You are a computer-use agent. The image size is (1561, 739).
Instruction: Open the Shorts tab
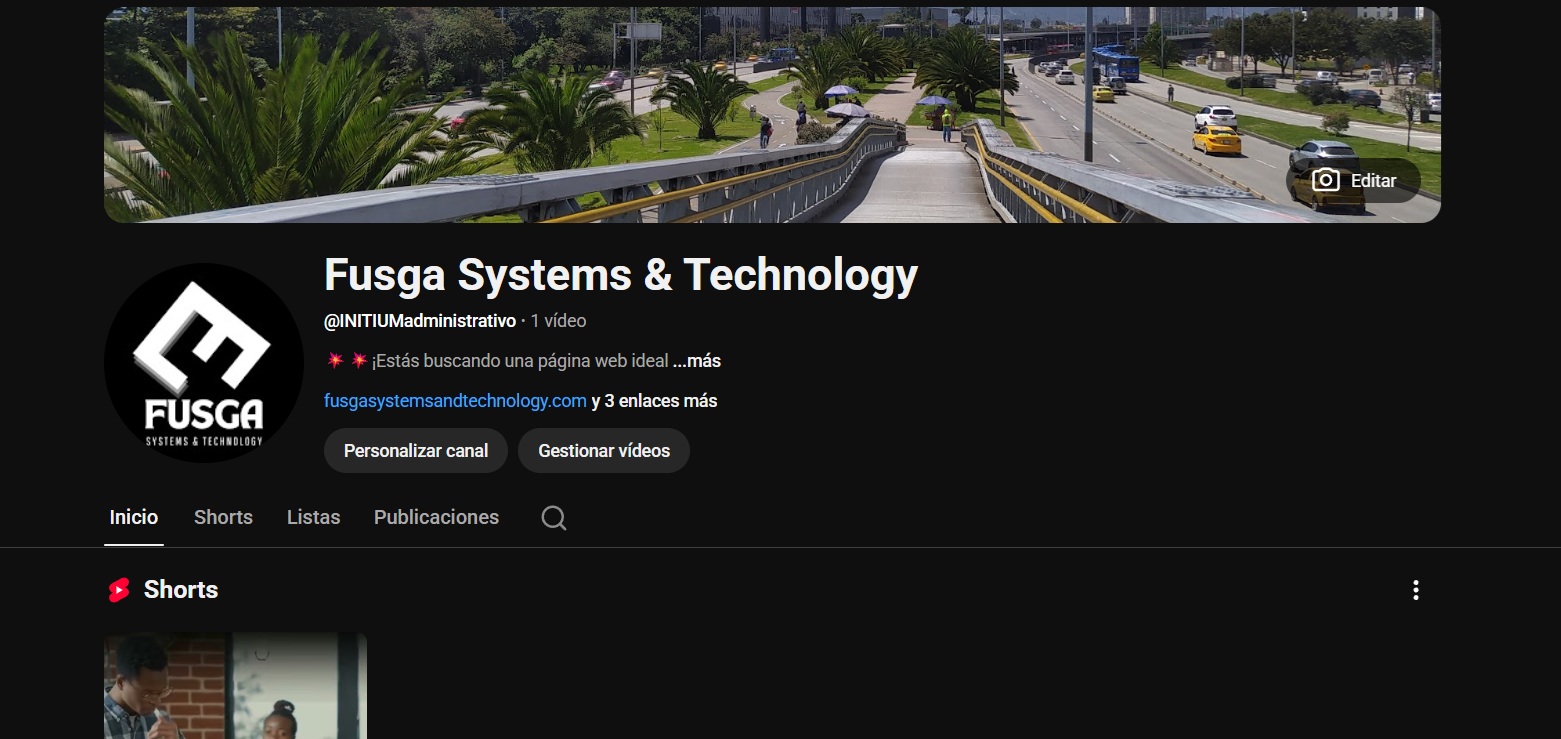(223, 517)
